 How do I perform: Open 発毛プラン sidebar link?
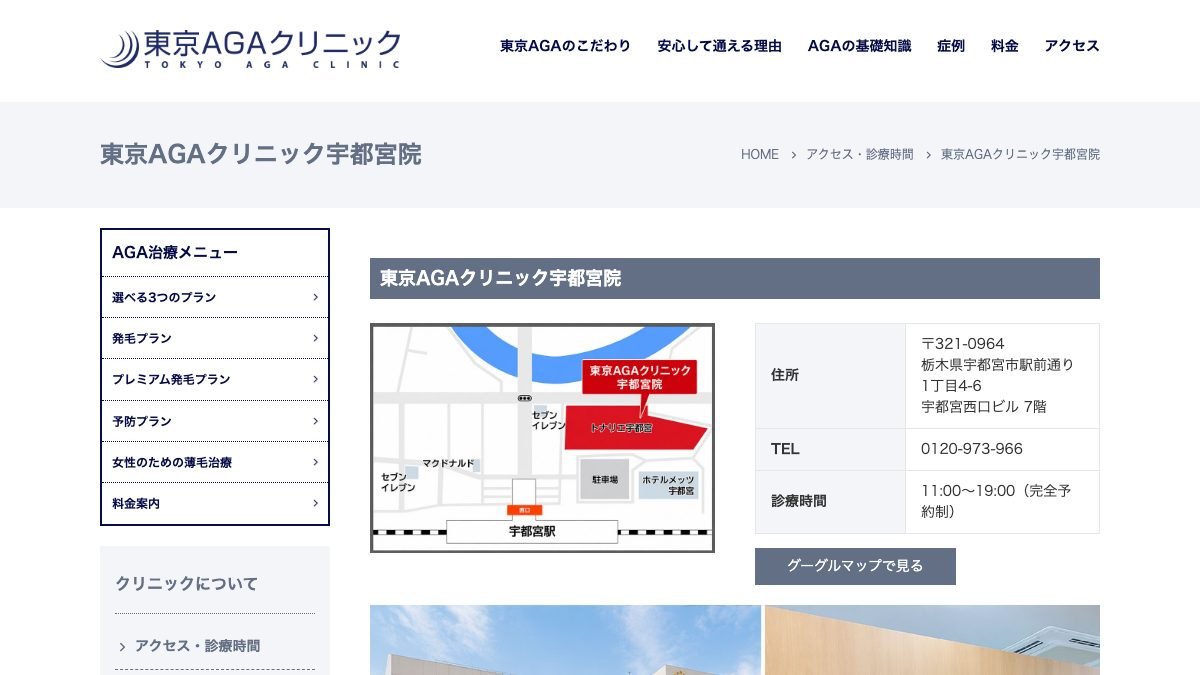(x=215, y=338)
